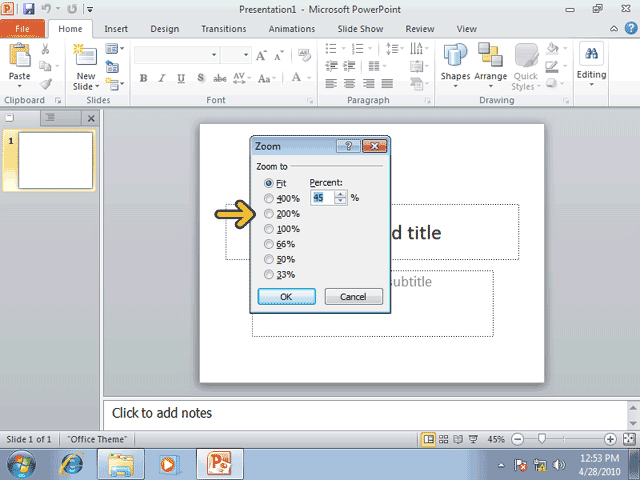The width and height of the screenshot is (640, 480).
Task: Start Slide Show from status bar
Action: (473, 439)
